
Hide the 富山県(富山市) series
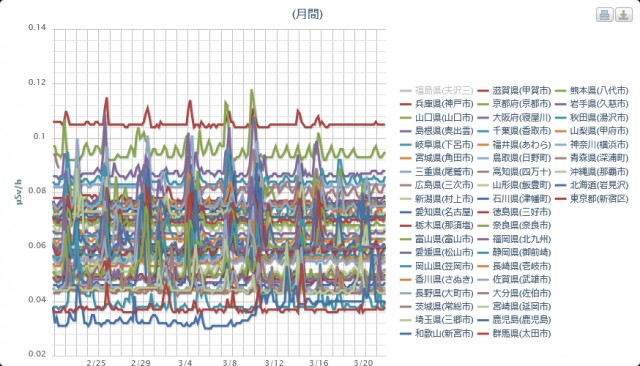pos(436,239)
